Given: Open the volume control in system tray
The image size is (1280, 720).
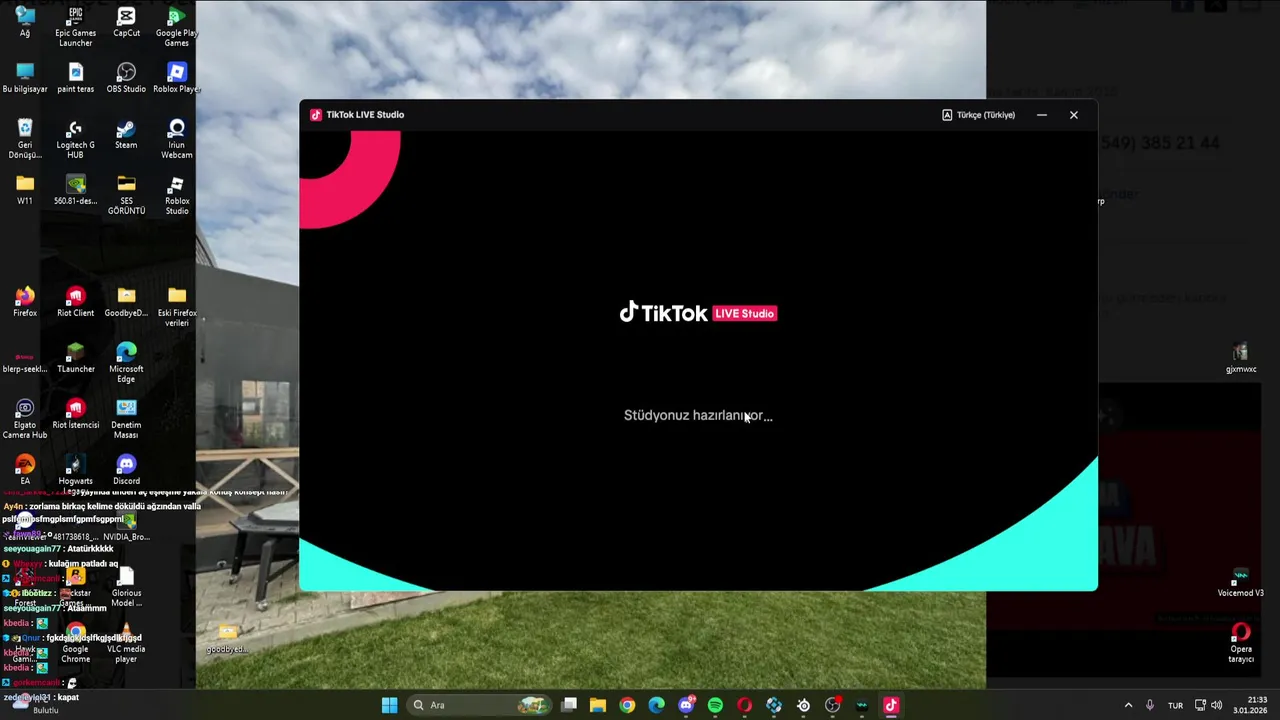Looking at the screenshot, I should (x=1217, y=705).
